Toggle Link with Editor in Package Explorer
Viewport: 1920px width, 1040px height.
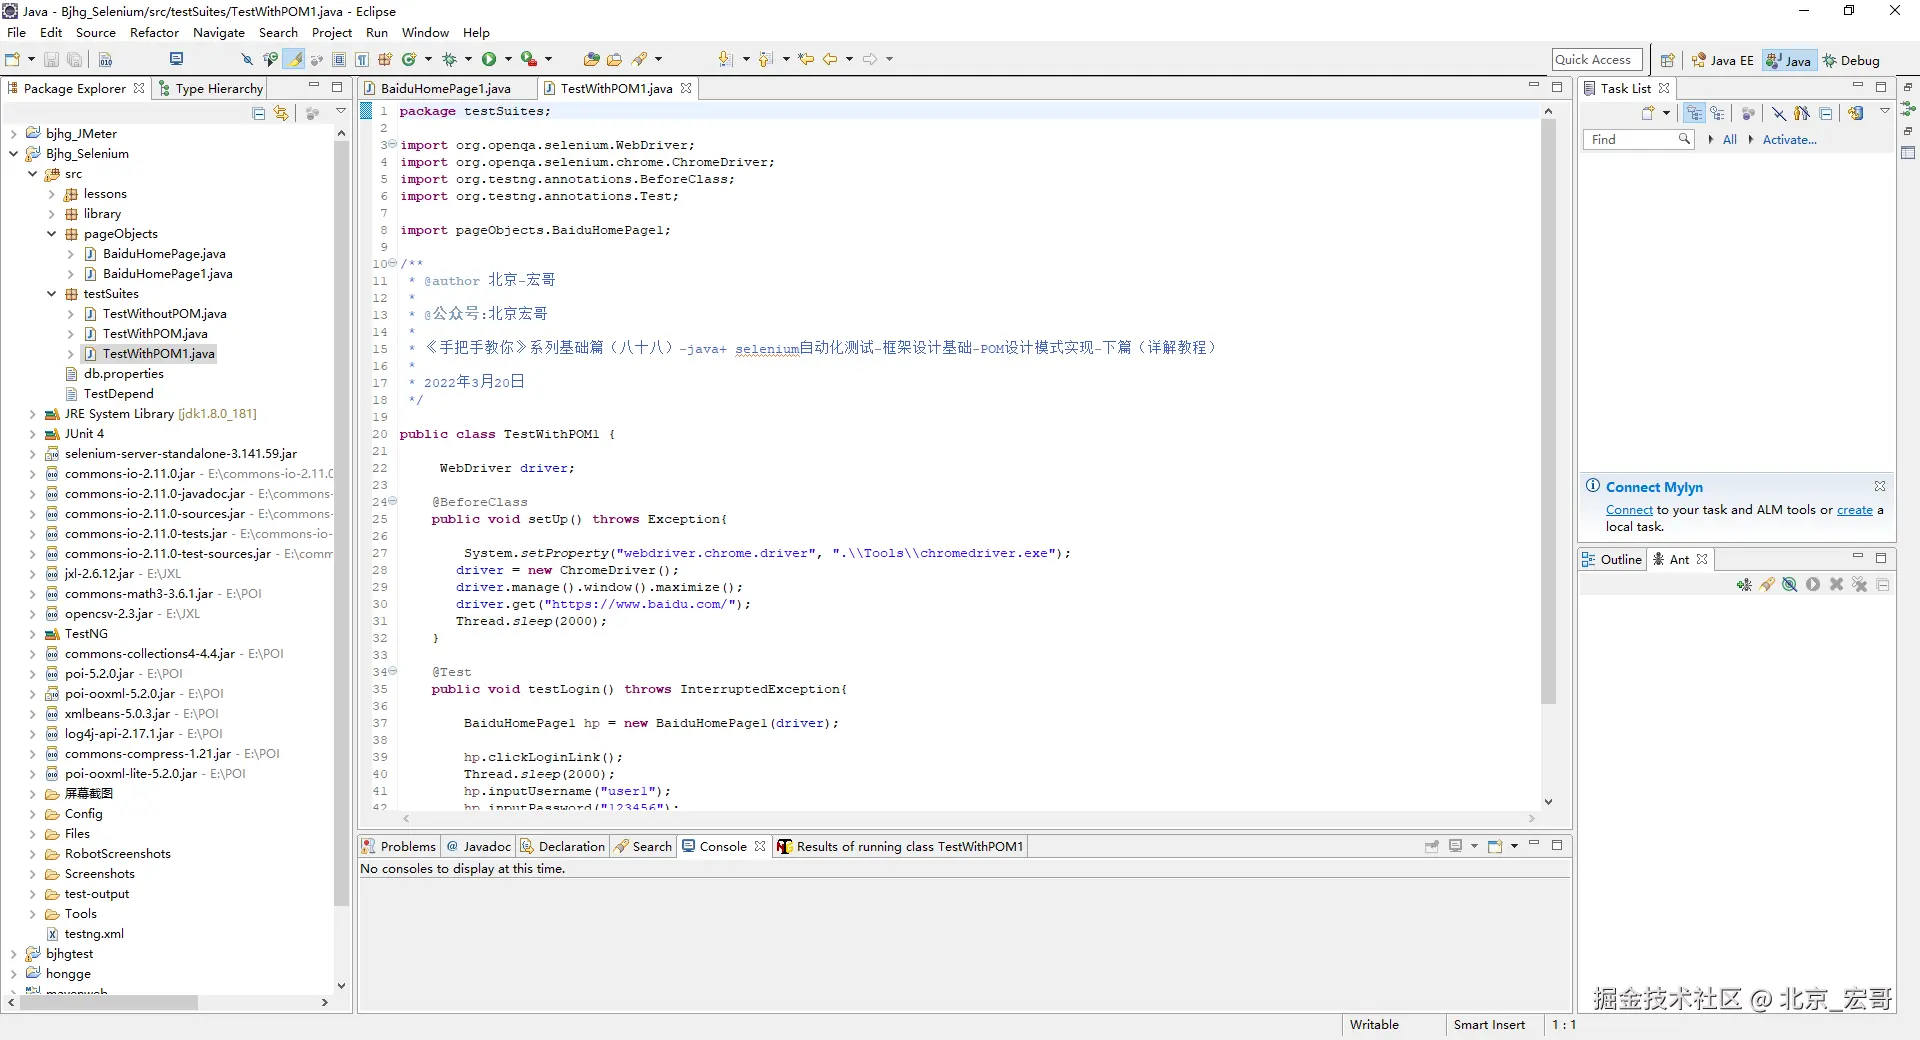pyautogui.click(x=281, y=113)
